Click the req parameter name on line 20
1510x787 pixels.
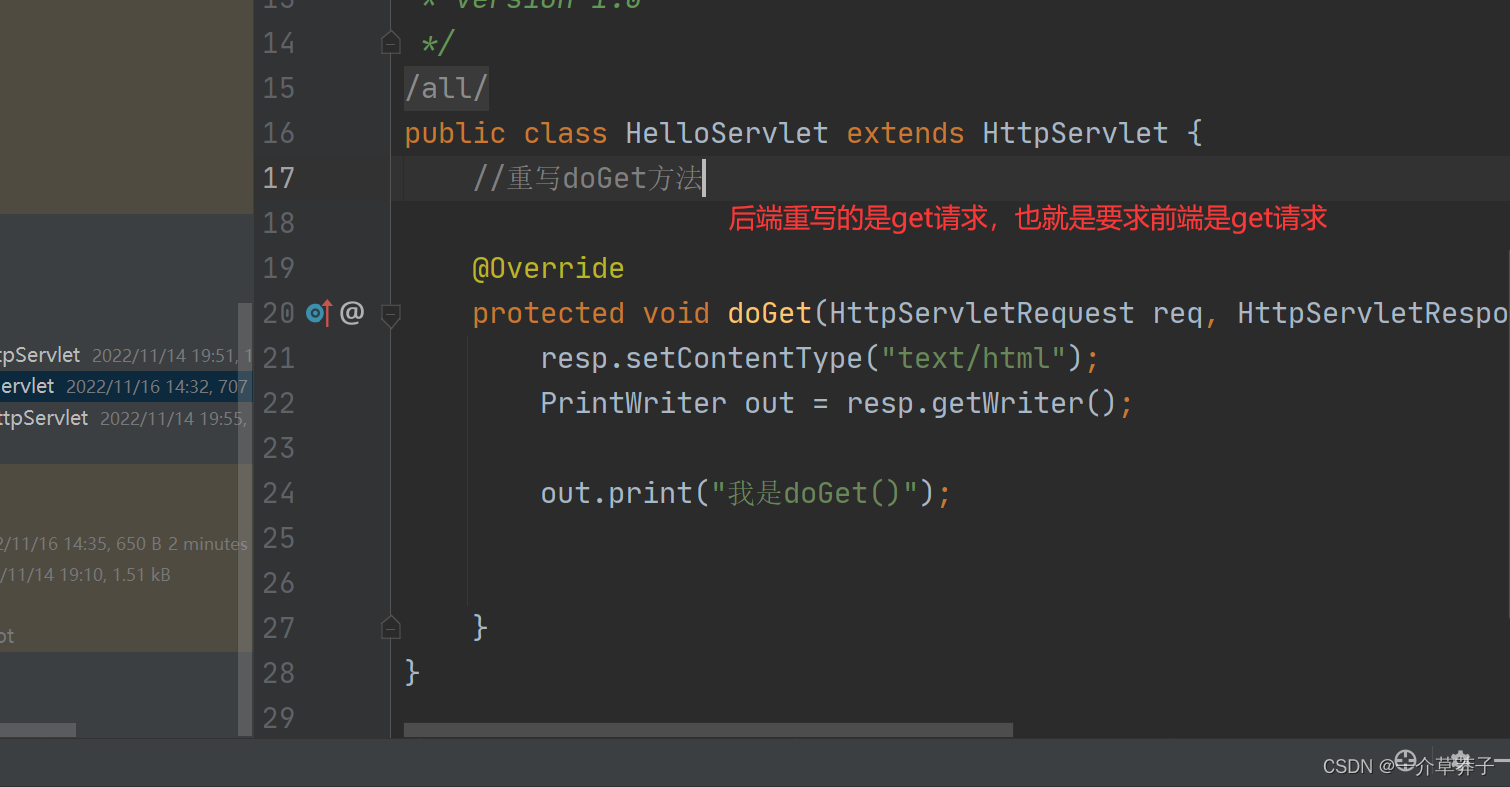(1178, 315)
